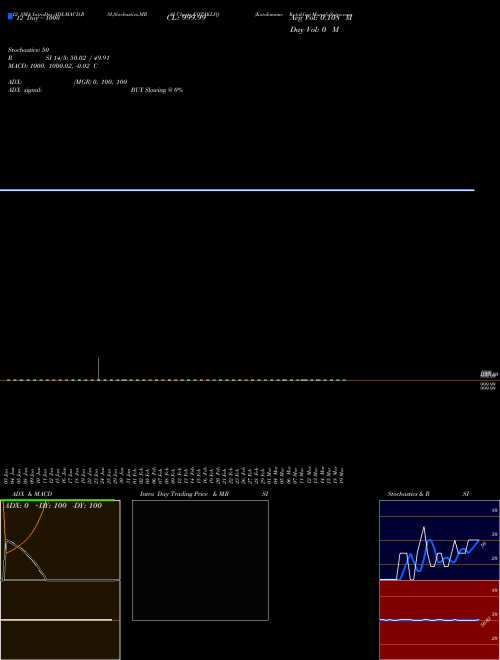Open the red RSI chart panel
This screenshot has width=500, height=660.
click(x=439, y=620)
